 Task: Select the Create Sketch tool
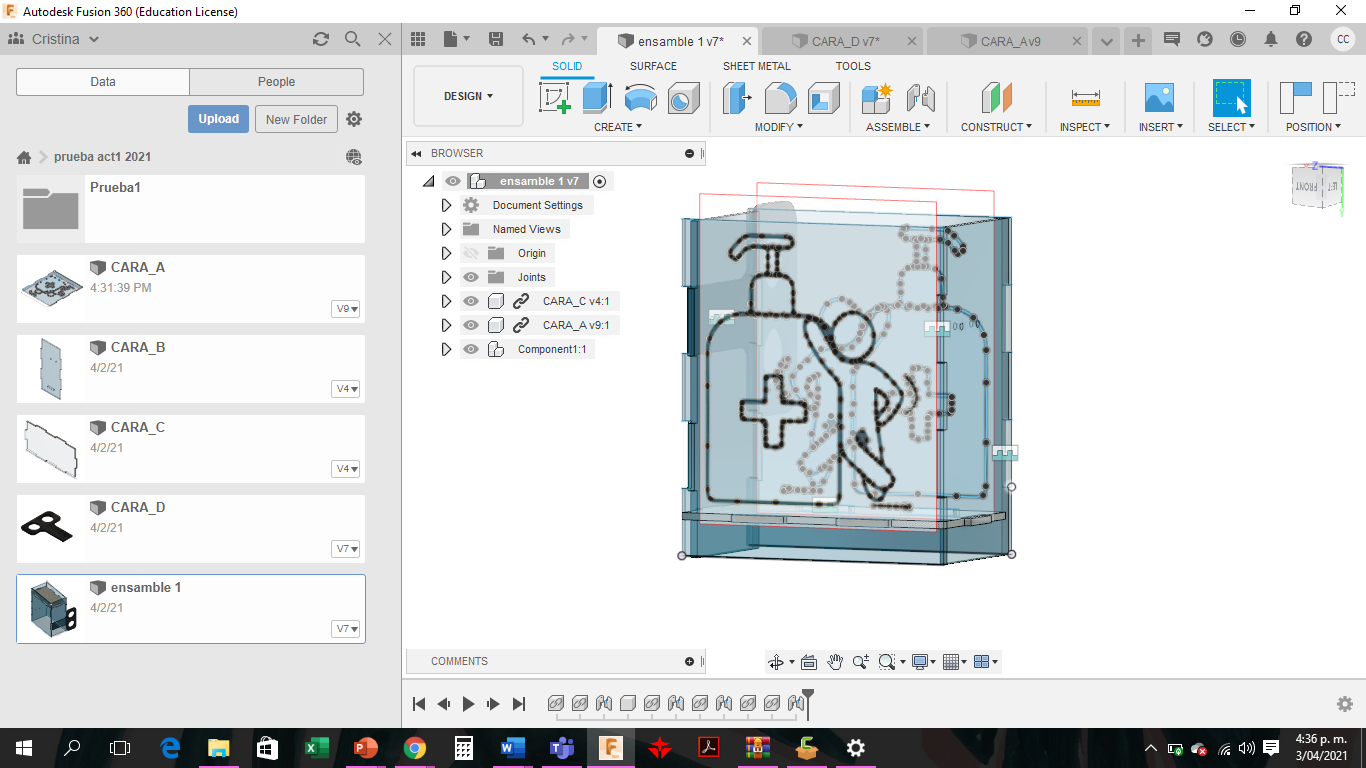(555, 98)
